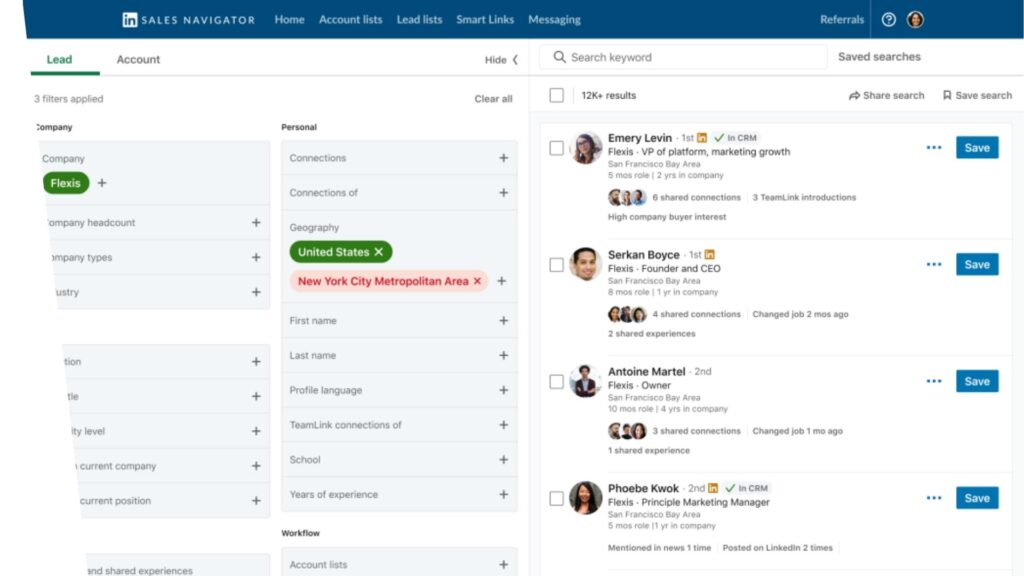The image size is (1024, 576).
Task: Click Phoebe Kwok's LinkedIn premium badge
Action: (x=713, y=488)
